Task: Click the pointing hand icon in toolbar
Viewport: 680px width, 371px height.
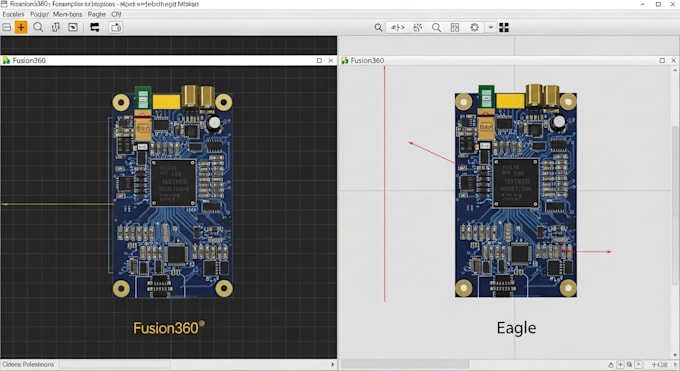Action: 56,27
